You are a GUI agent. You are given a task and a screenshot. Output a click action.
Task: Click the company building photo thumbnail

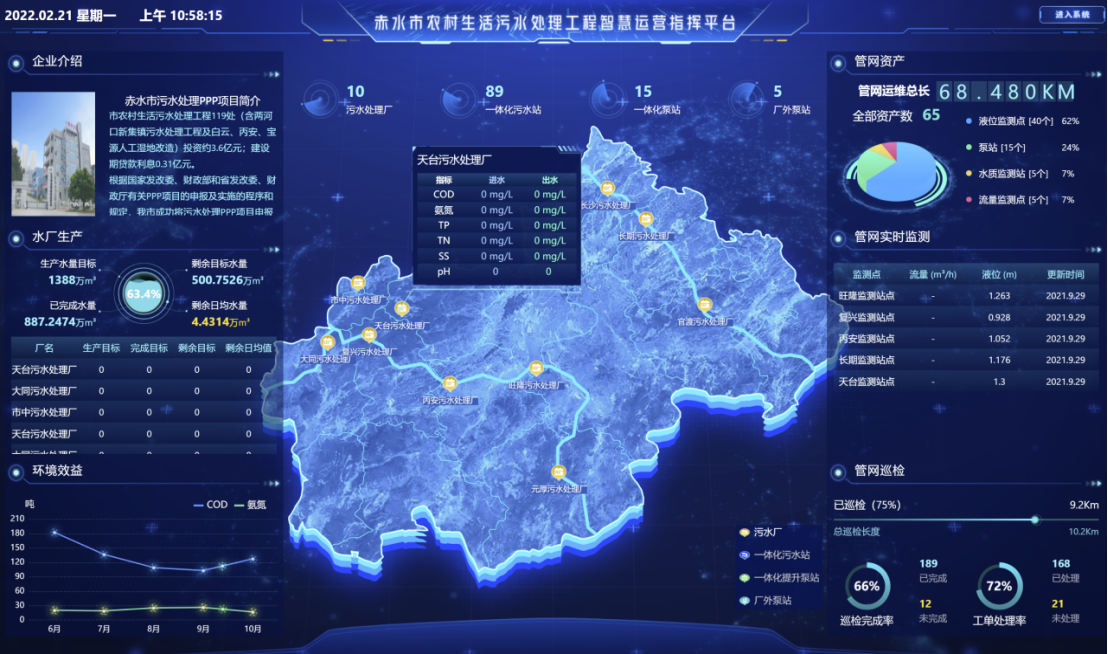(54, 154)
